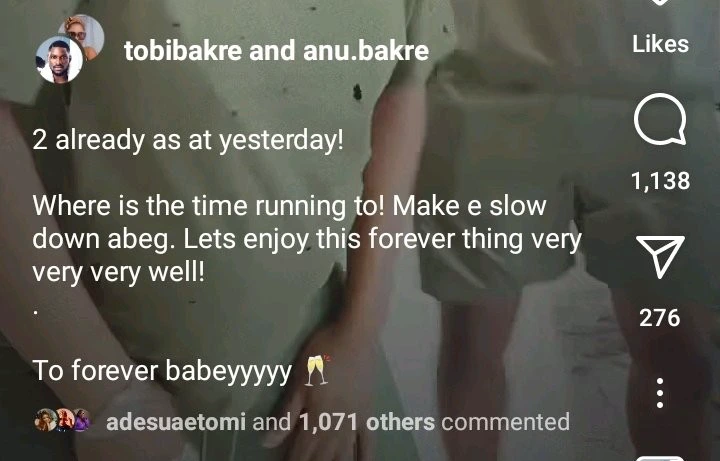The width and height of the screenshot is (720, 461).
Task: Open the tobibakre profile picture
Action: click(59, 60)
